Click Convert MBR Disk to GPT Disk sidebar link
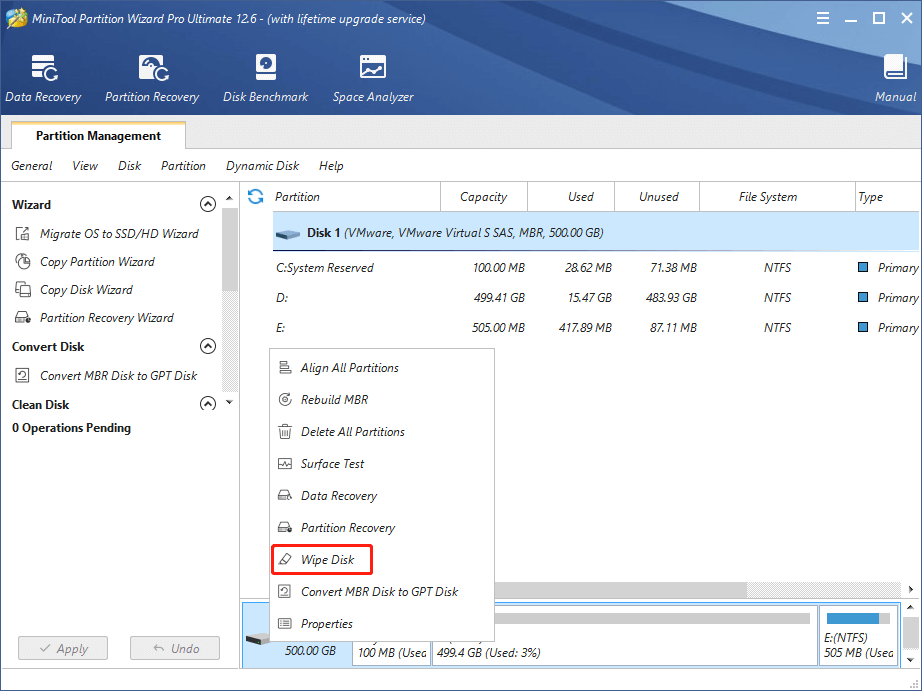 pos(119,376)
